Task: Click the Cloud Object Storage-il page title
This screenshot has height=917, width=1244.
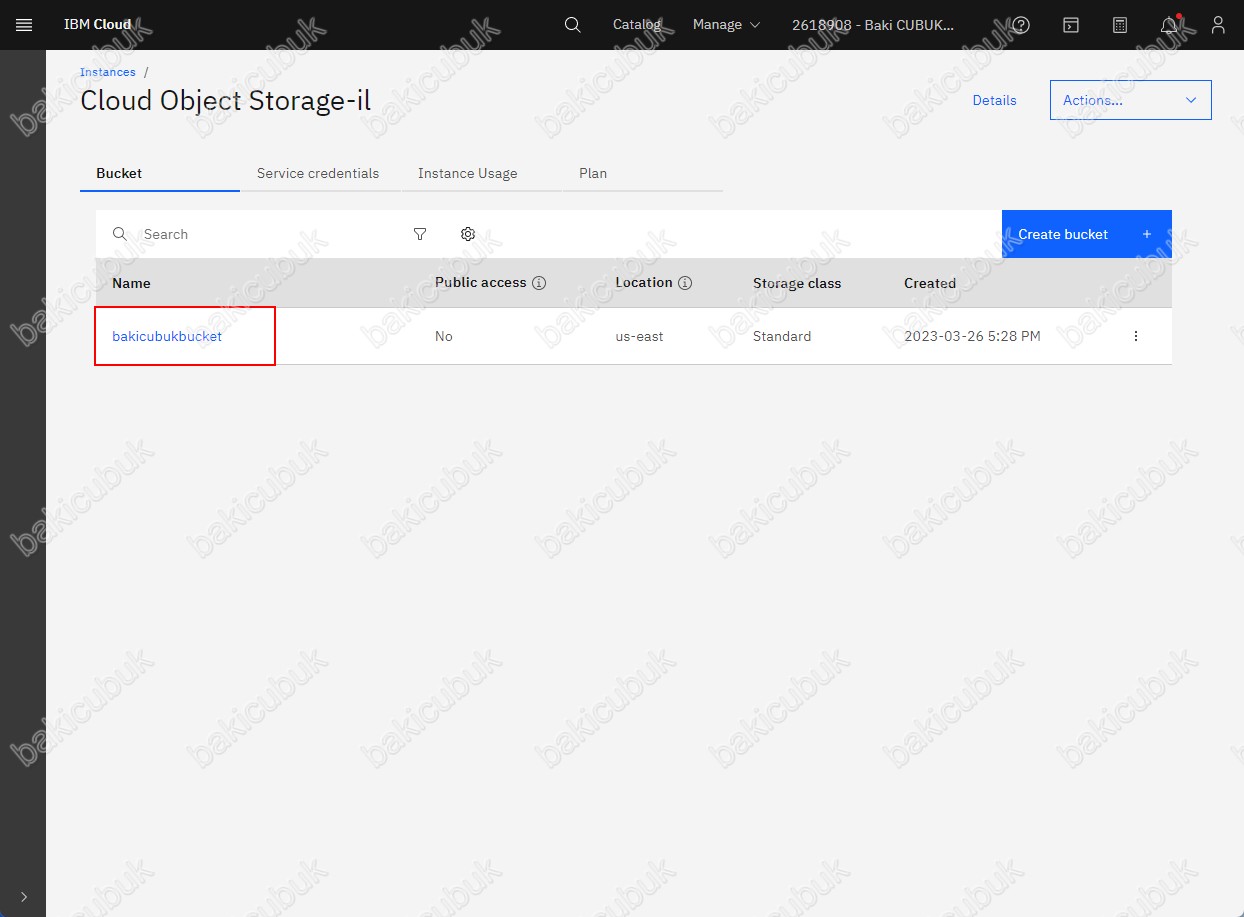Action: (226, 100)
